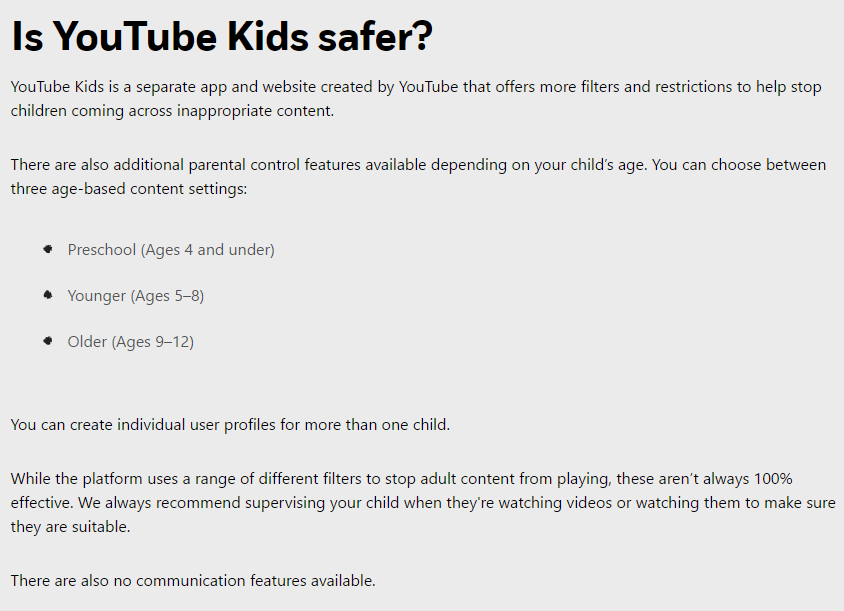Image resolution: width=844 pixels, height=611 pixels.
Task: Click bullet icon beside Younger item
Action: click(48, 294)
